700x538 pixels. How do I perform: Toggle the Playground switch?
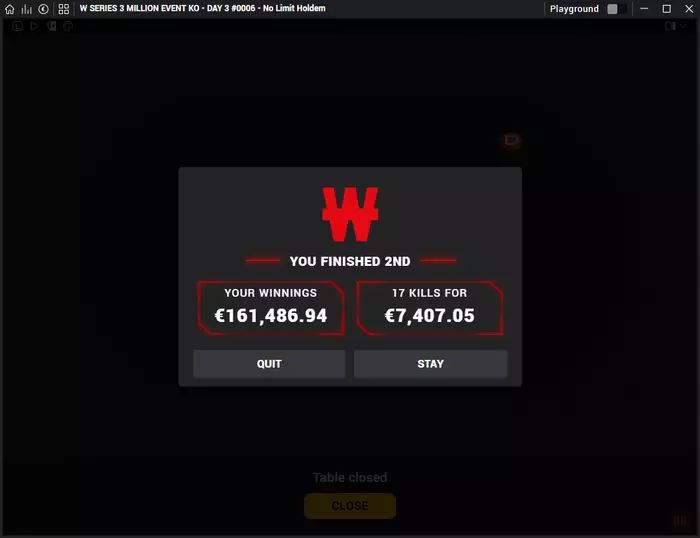click(617, 9)
